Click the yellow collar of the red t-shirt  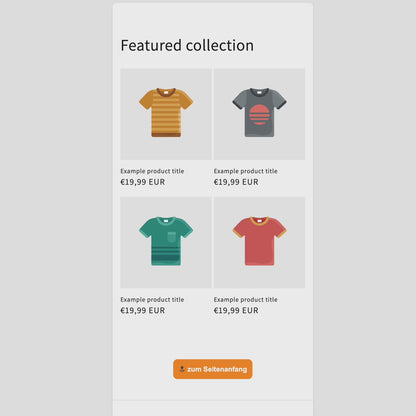(259, 220)
